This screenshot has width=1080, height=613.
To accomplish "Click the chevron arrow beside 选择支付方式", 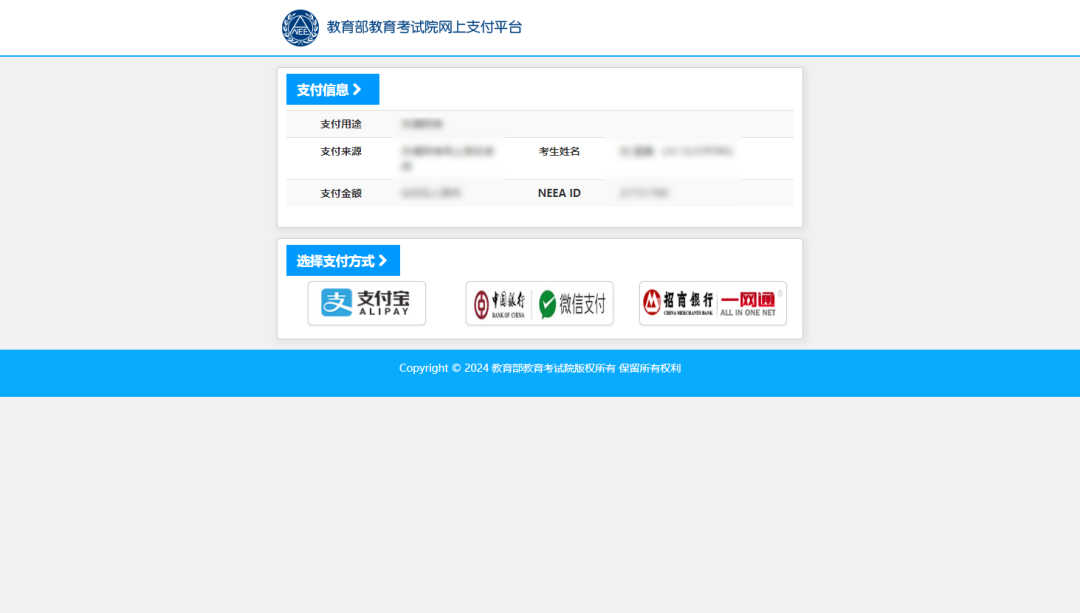I will click(382, 261).
